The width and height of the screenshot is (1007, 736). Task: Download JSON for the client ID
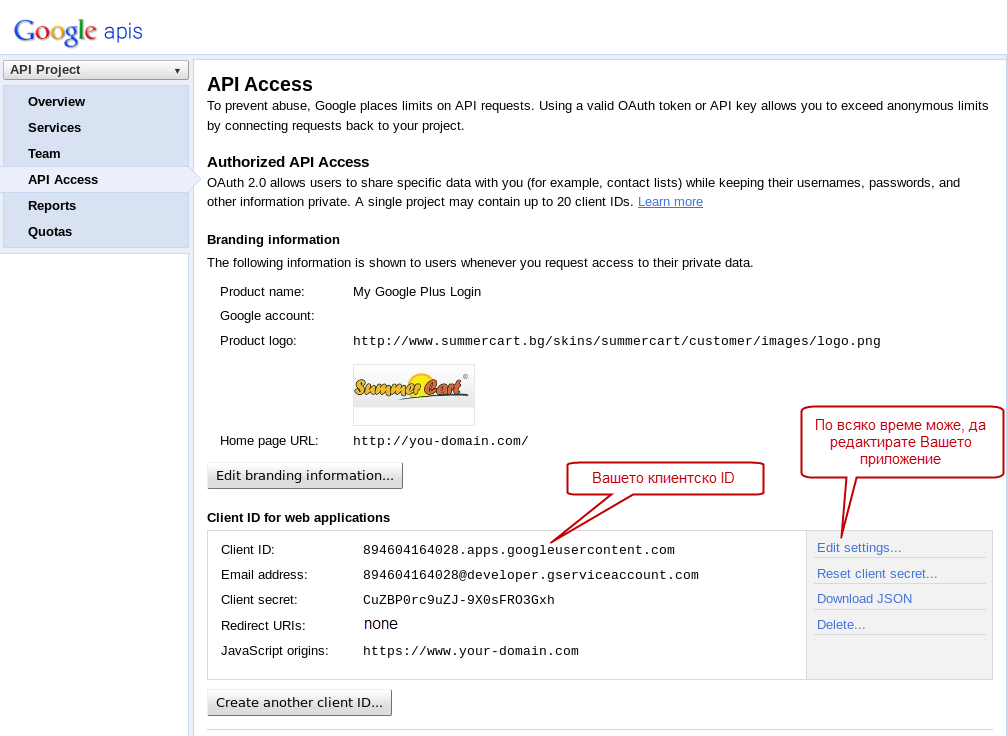point(864,599)
